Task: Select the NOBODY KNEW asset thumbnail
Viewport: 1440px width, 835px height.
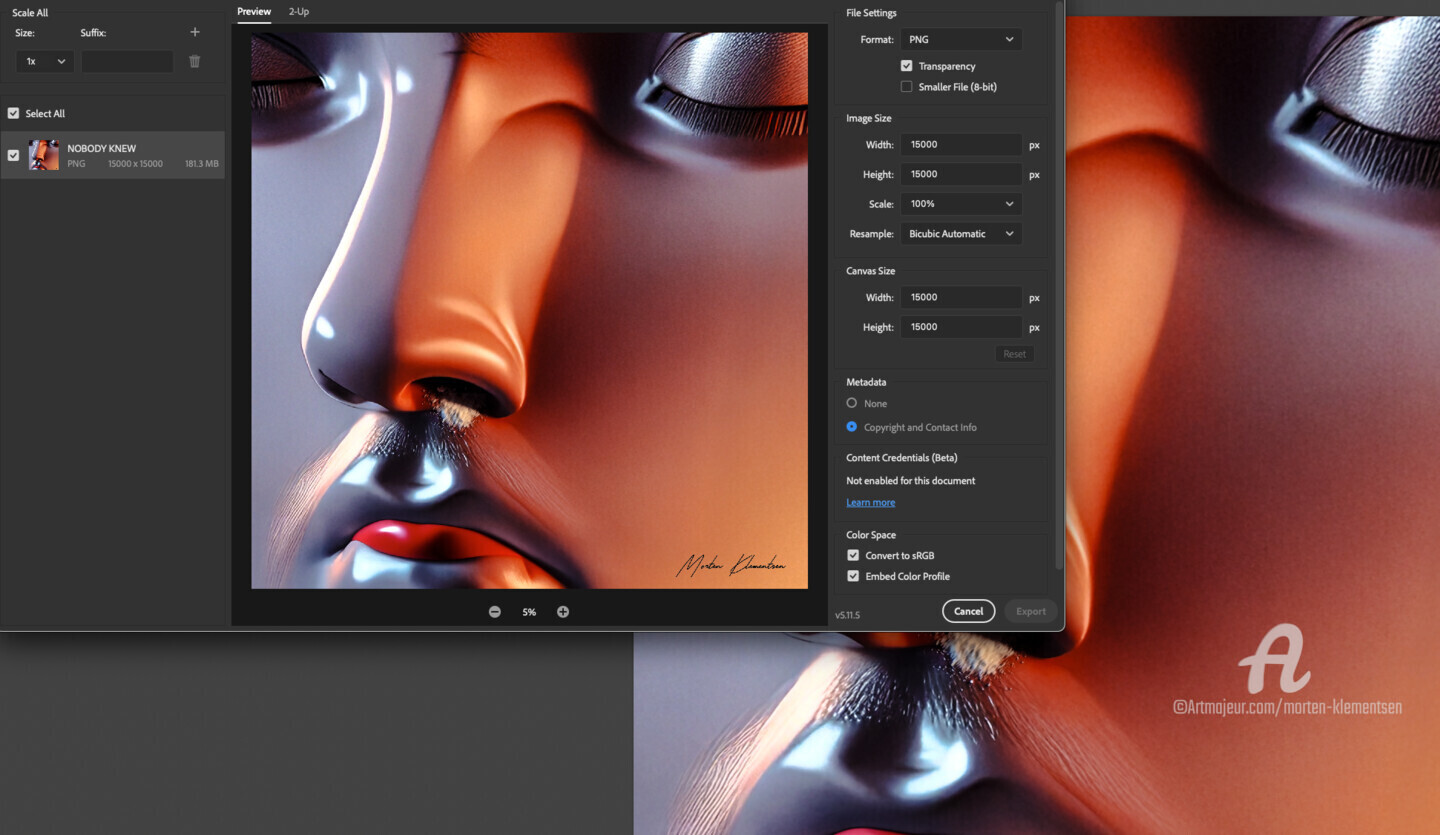Action: point(44,155)
